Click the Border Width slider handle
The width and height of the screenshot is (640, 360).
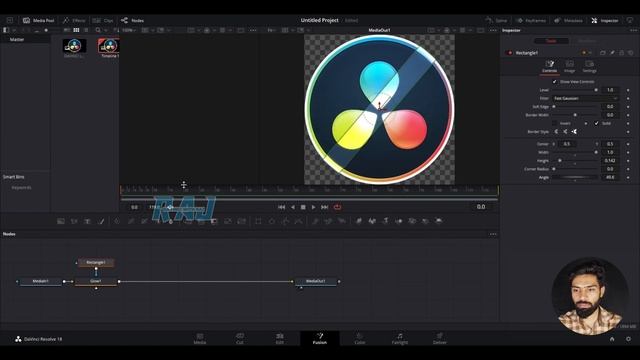pyautogui.click(x=575, y=115)
